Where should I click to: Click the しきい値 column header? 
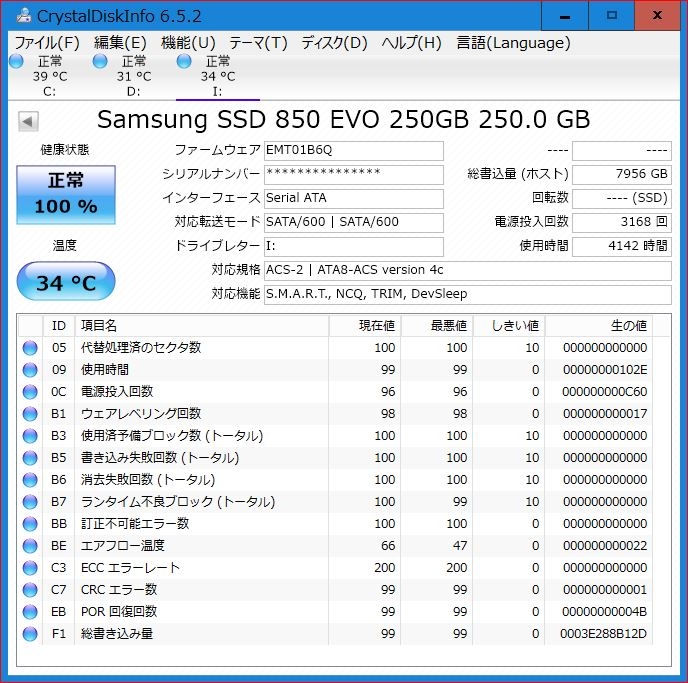click(x=509, y=326)
